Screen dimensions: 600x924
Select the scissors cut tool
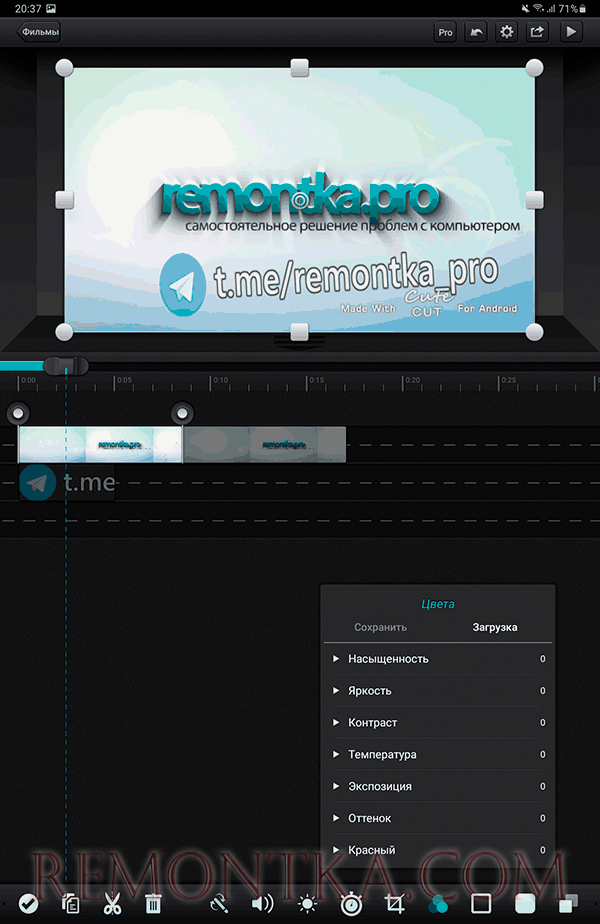click(x=112, y=904)
